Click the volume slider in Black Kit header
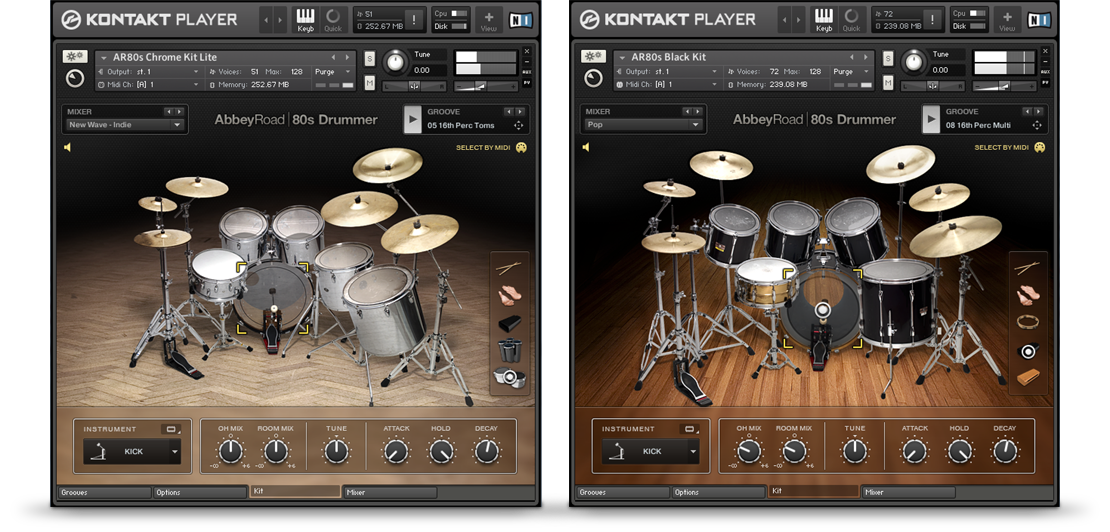1110x532 pixels. click(1005, 86)
